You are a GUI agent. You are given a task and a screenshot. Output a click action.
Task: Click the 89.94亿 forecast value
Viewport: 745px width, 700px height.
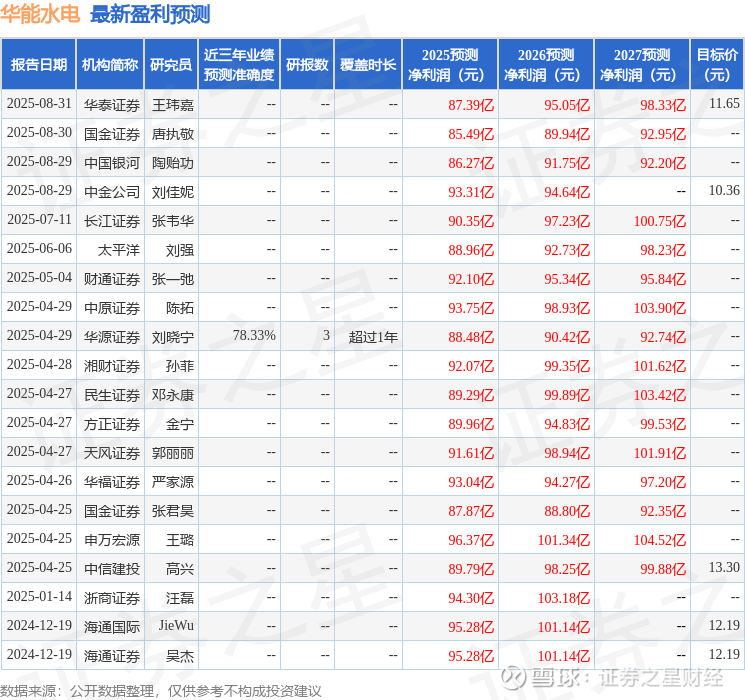pos(567,134)
